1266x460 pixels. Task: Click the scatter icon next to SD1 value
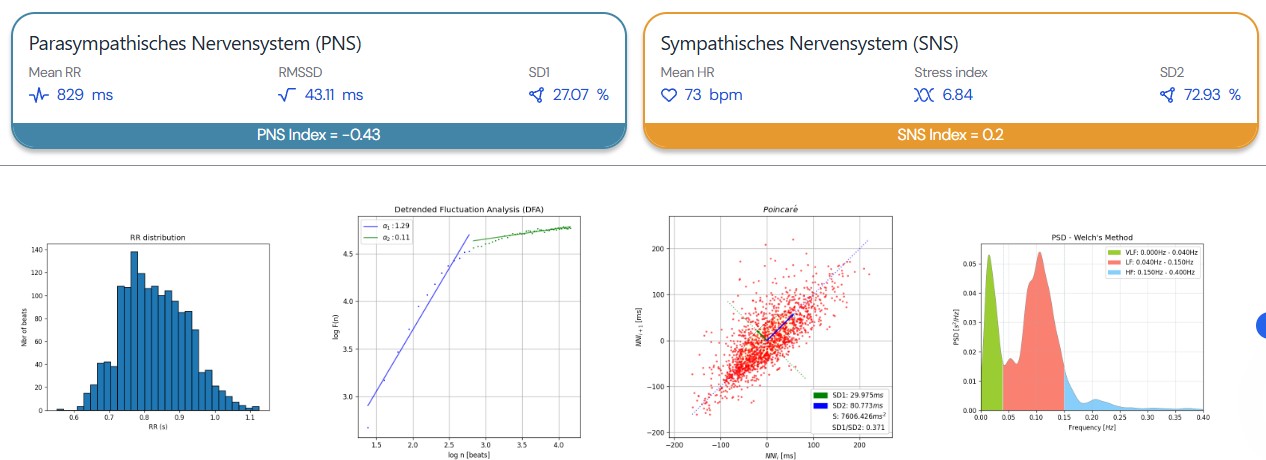(537, 96)
